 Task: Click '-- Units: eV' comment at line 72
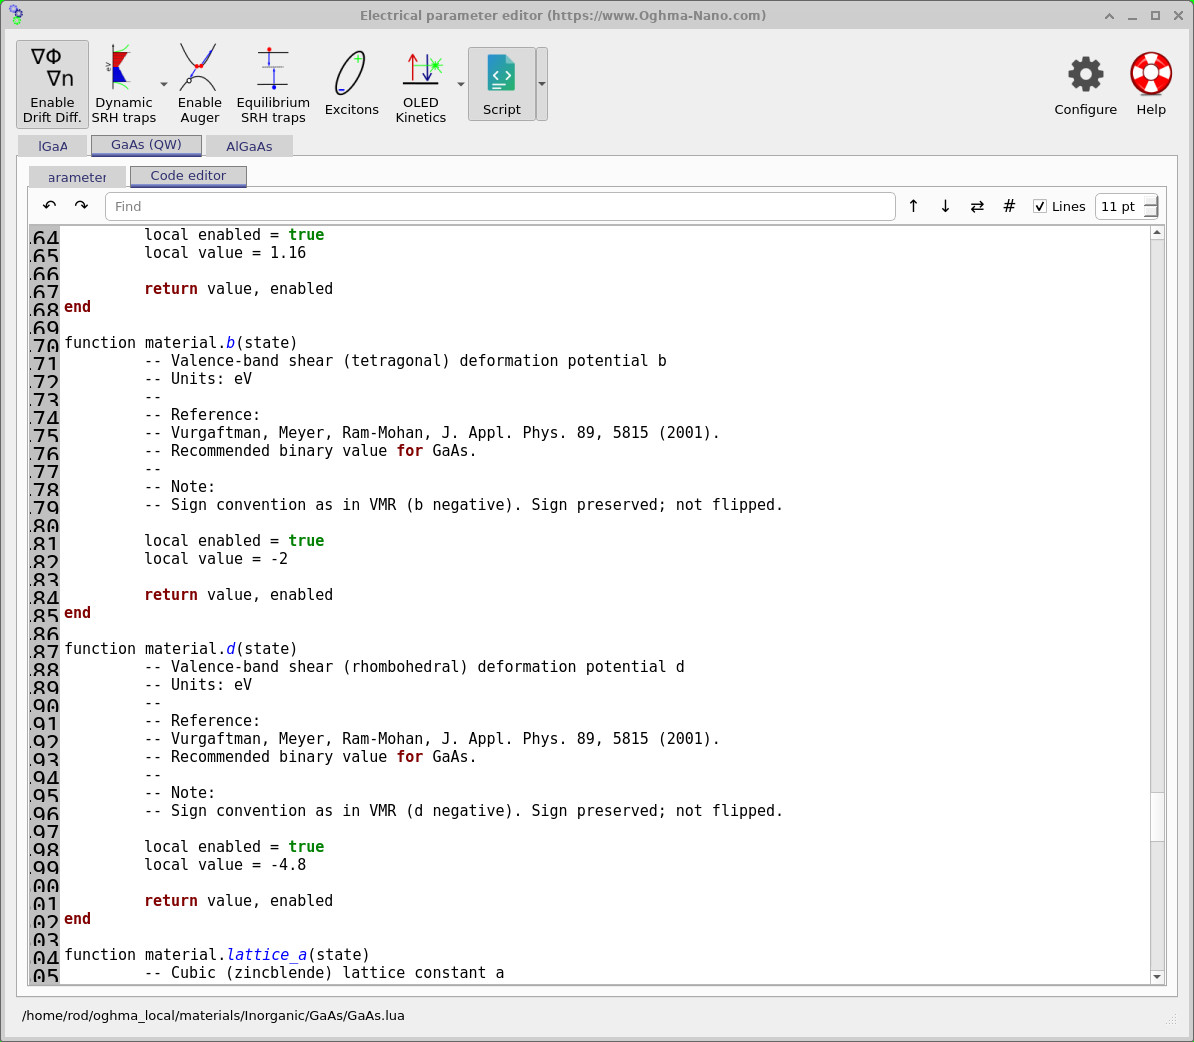click(x=198, y=379)
